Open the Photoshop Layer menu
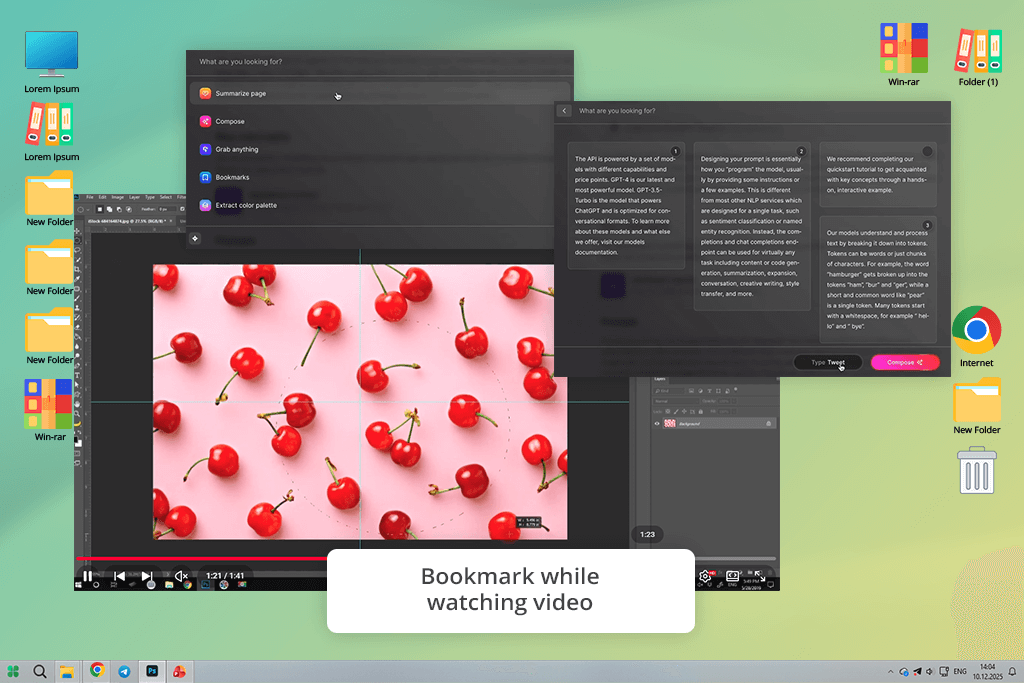This screenshot has width=1024, height=683. [x=134, y=197]
